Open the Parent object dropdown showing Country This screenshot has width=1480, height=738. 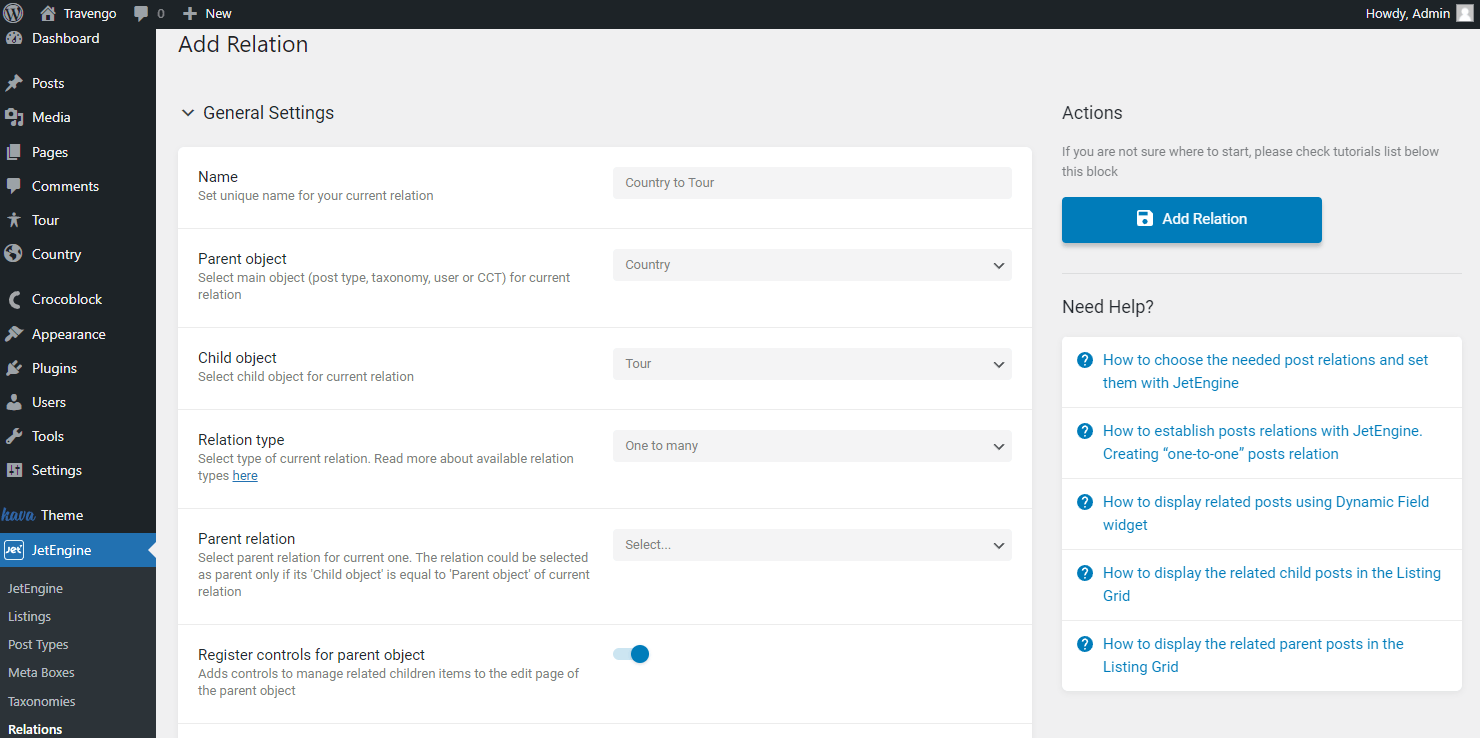click(x=812, y=265)
